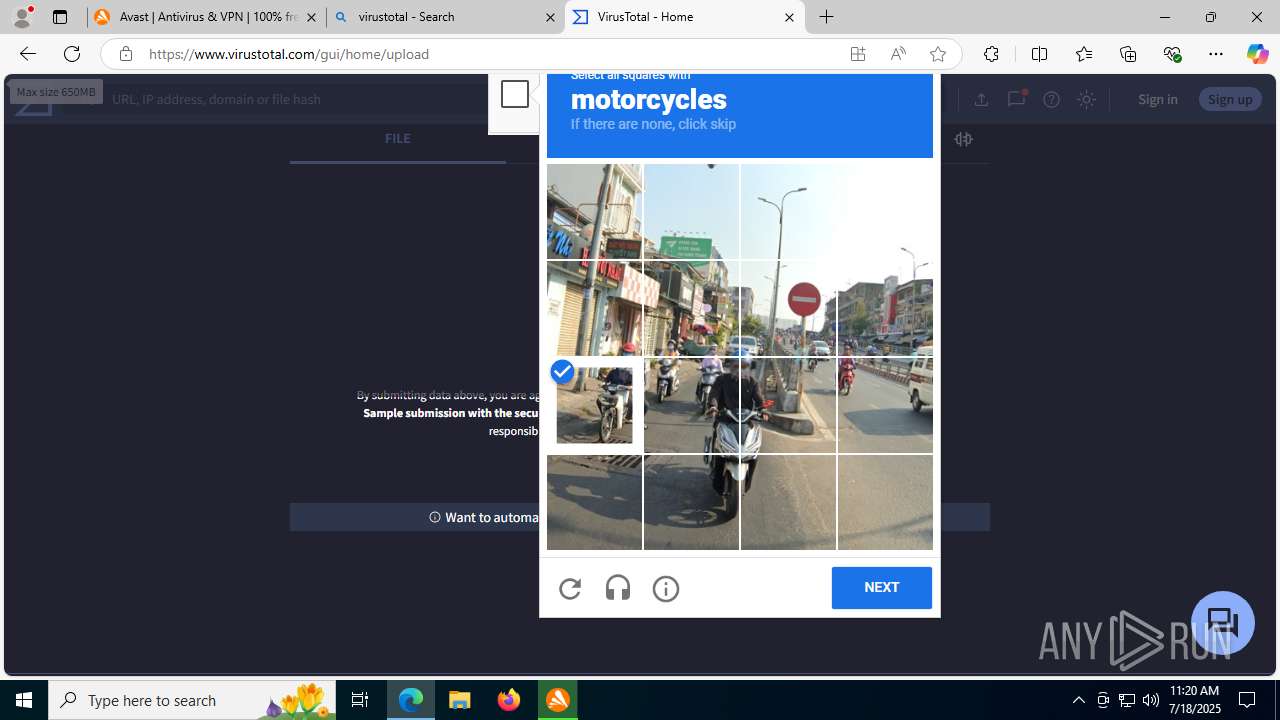Open the volume speaker tray icon

(x=1150, y=700)
